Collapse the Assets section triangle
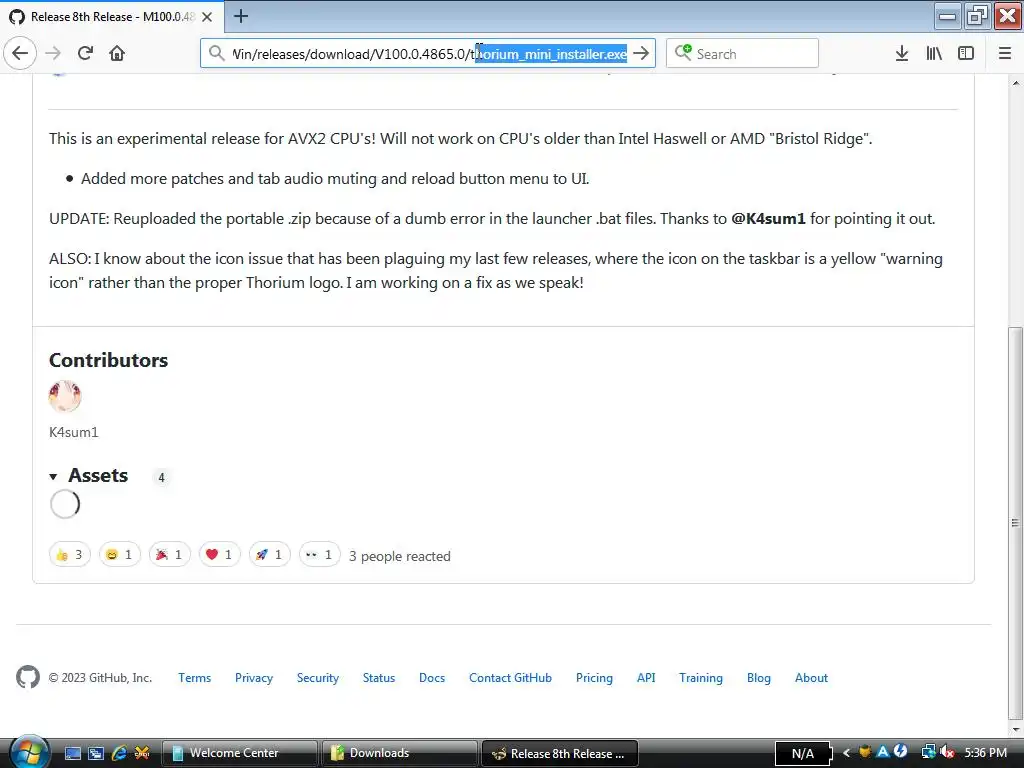Screen dimensions: 1024x768 click(x=54, y=477)
